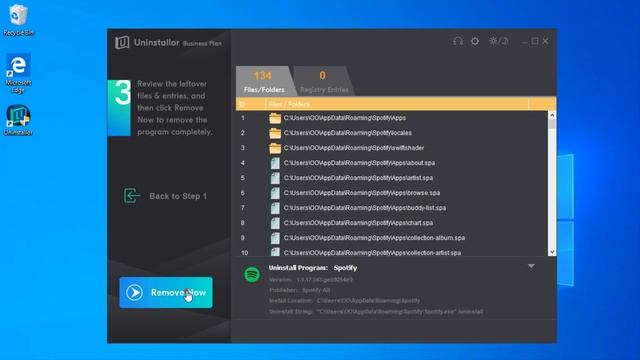
Task: Open the Files/Folders tab
Action: pyautogui.click(x=264, y=81)
